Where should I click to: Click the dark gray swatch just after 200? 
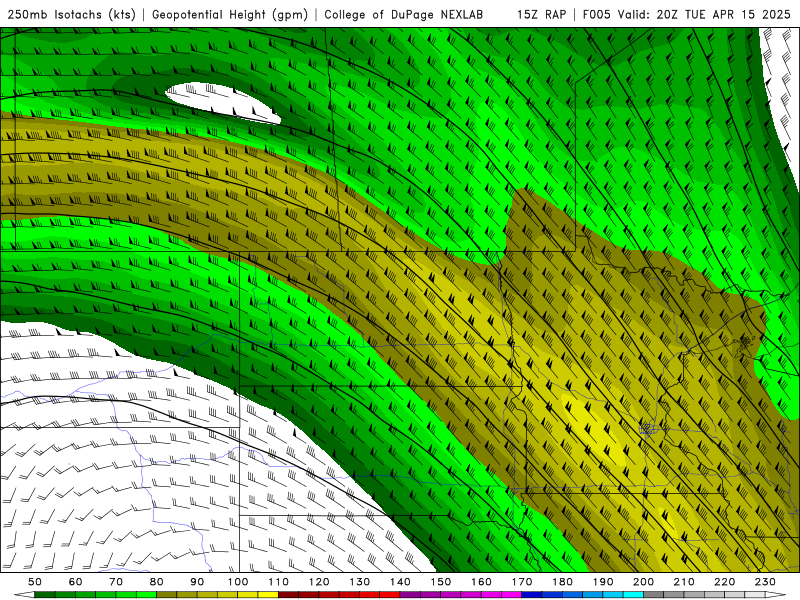(654, 595)
